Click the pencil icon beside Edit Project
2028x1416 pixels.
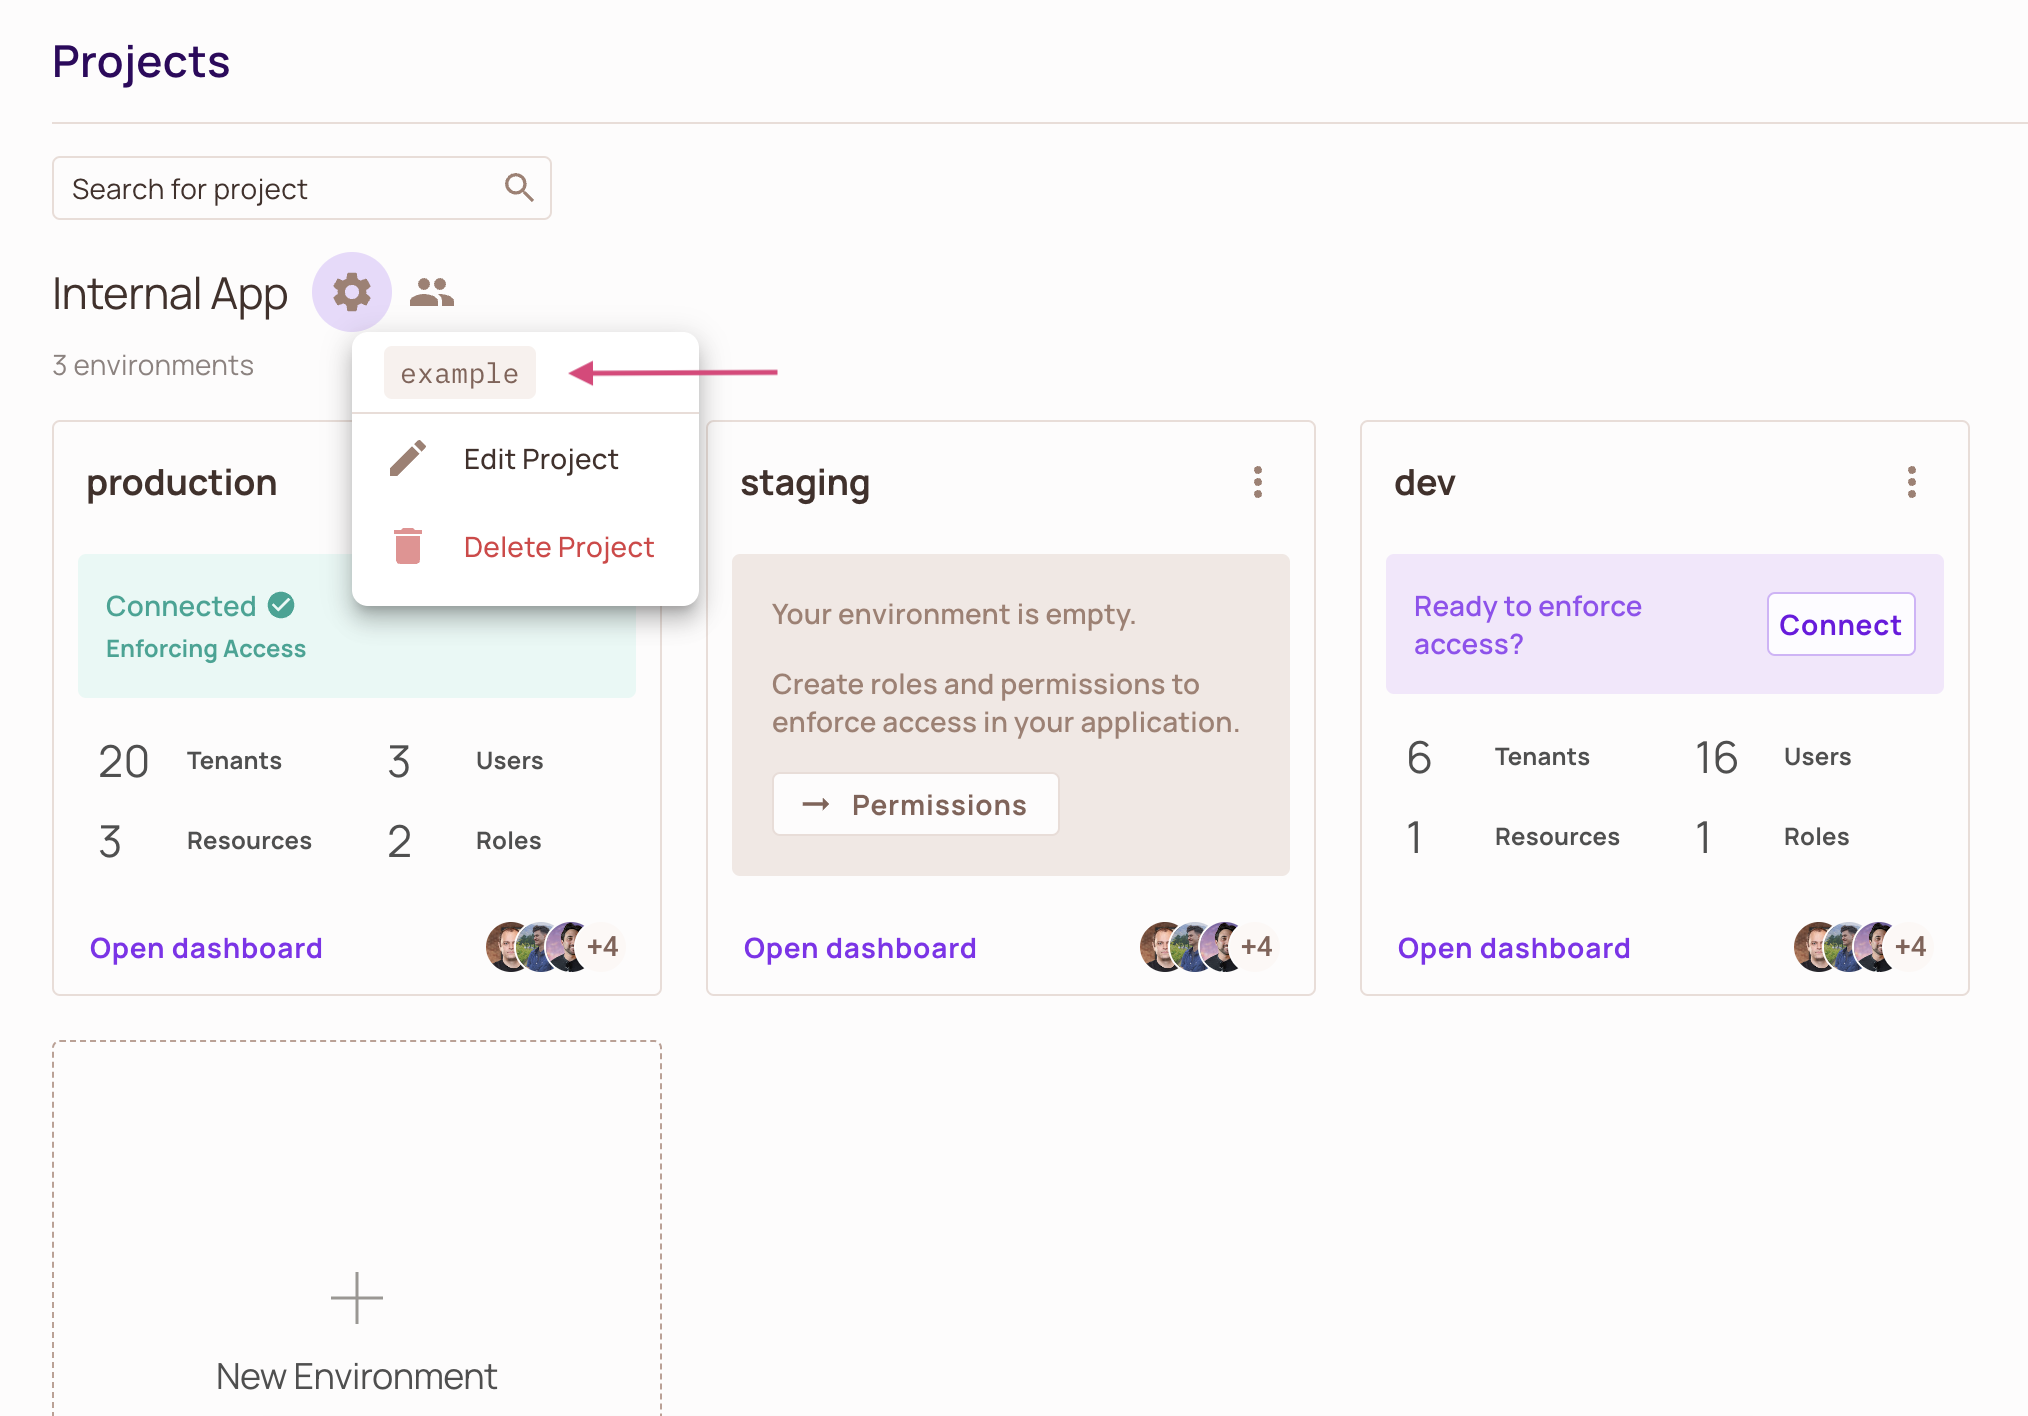(x=408, y=459)
